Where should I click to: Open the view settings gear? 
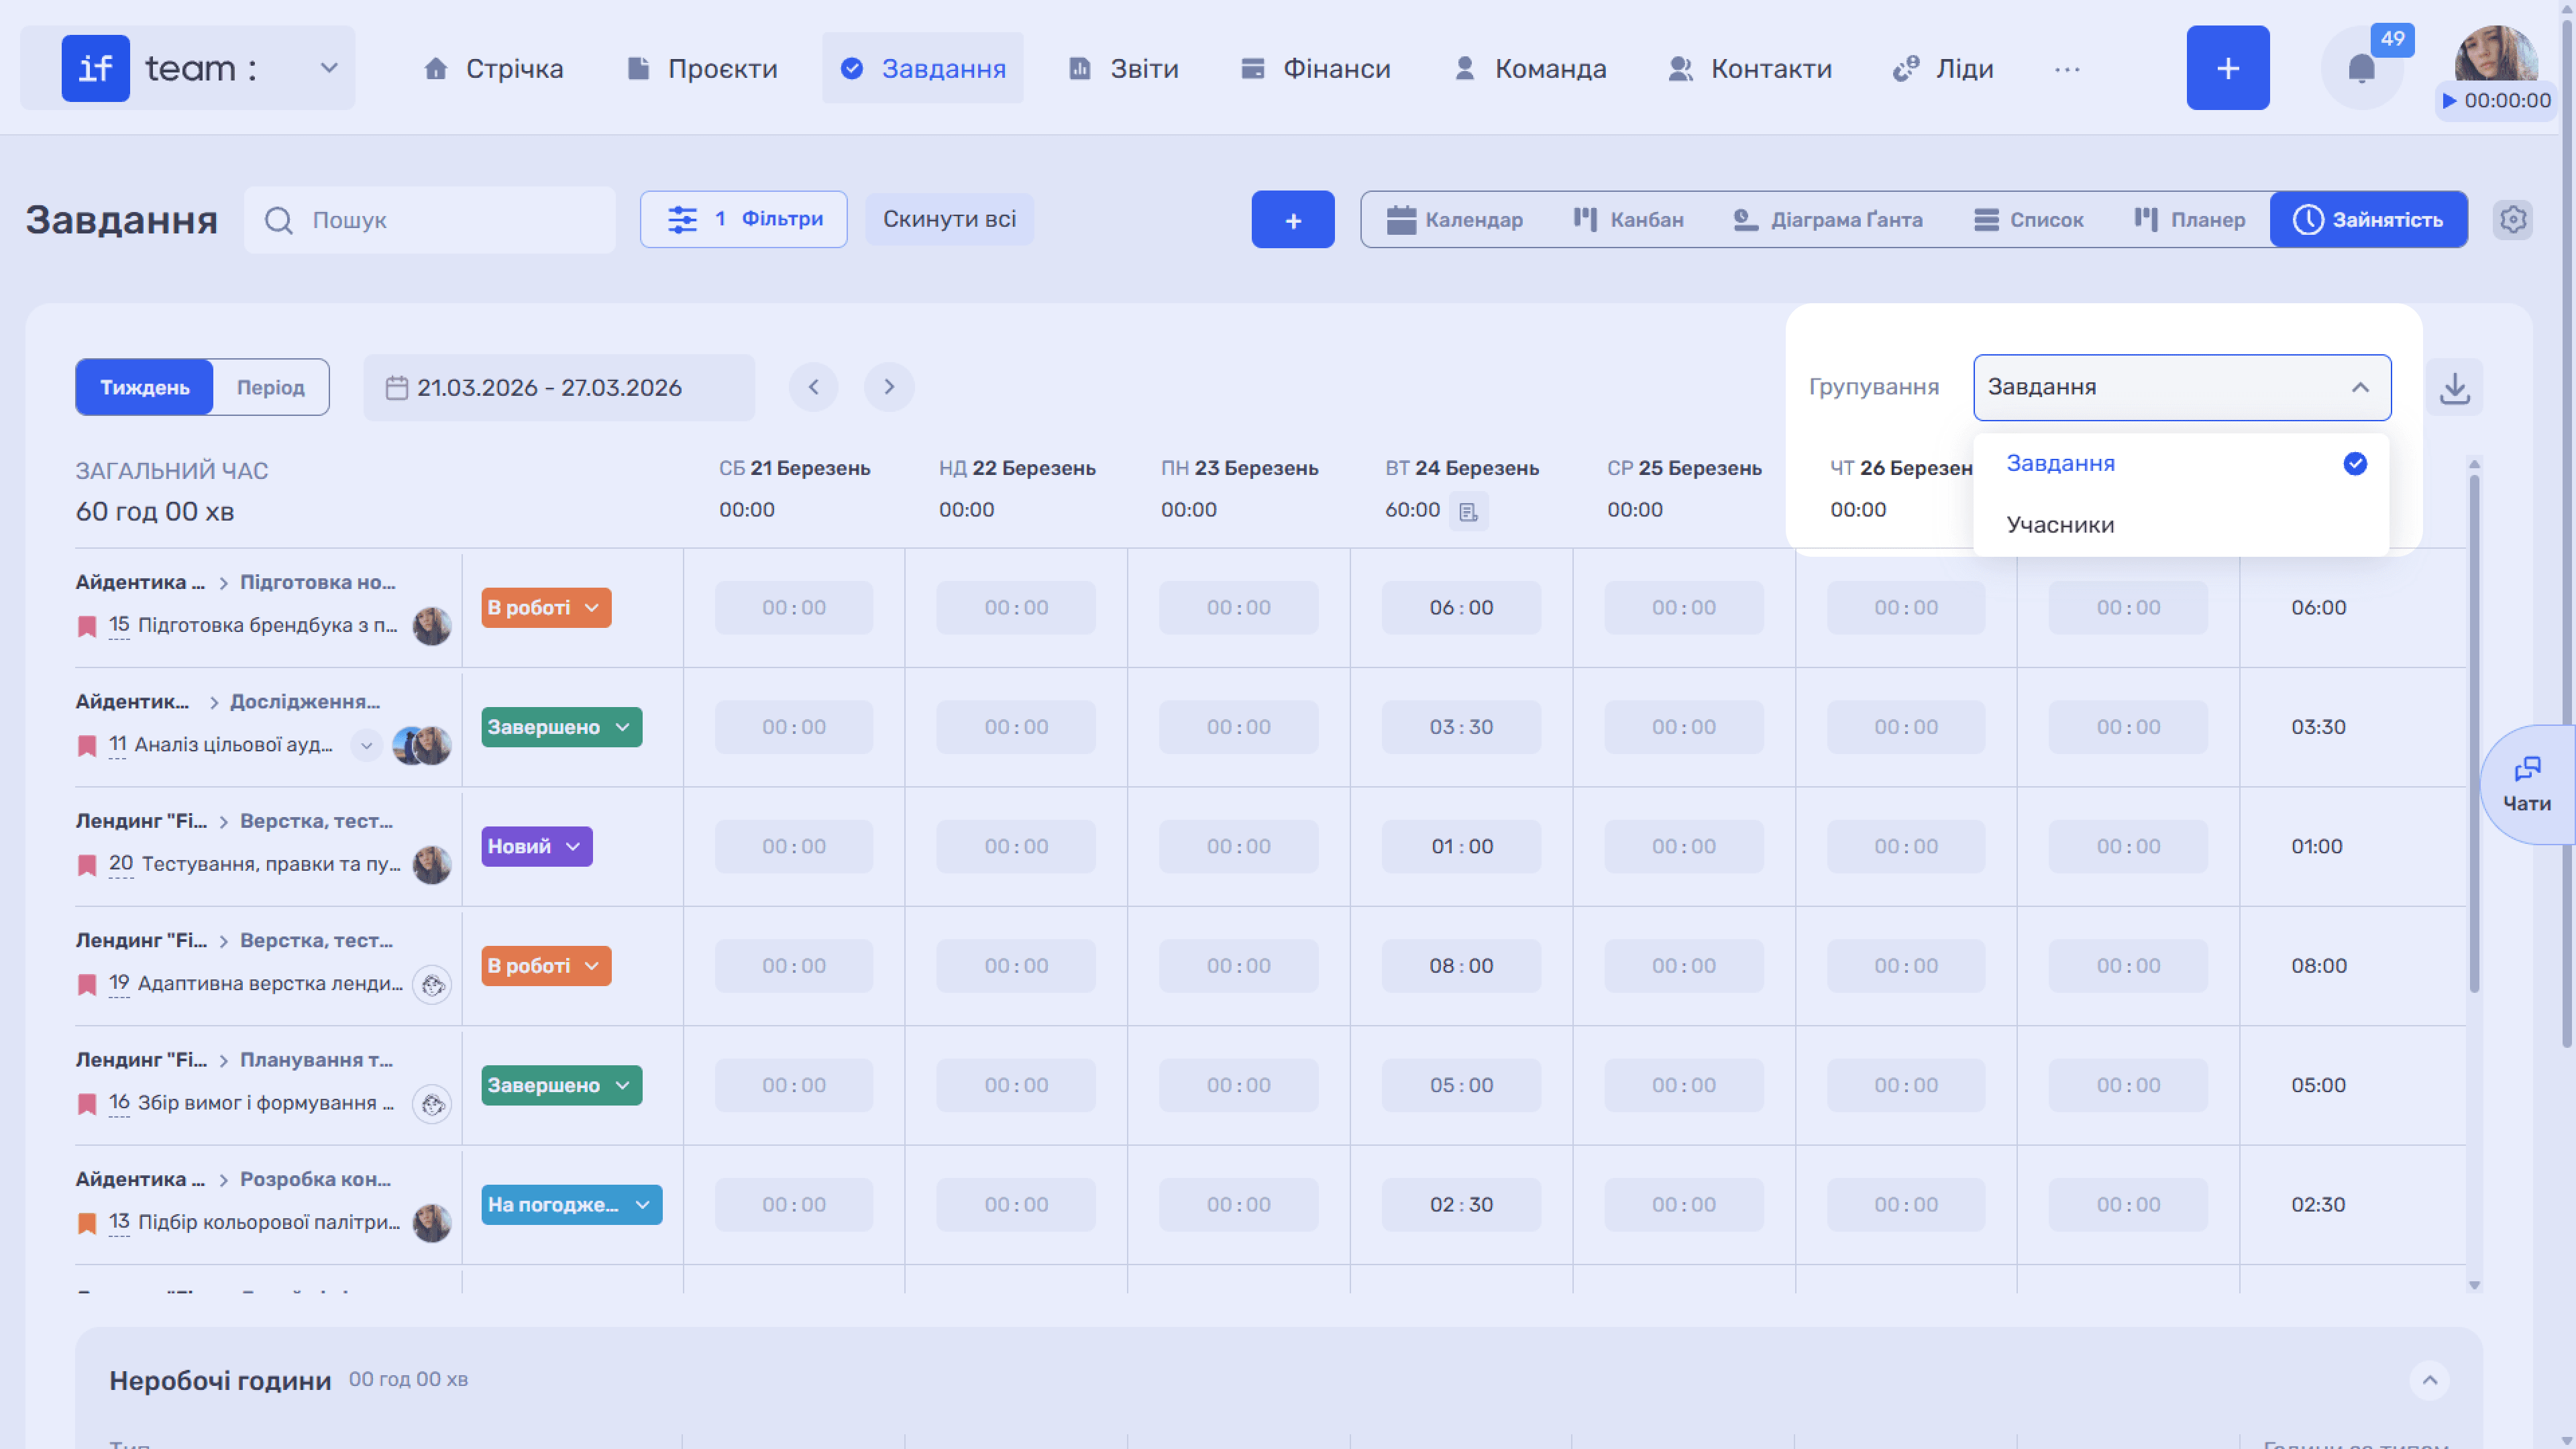point(2513,219)
